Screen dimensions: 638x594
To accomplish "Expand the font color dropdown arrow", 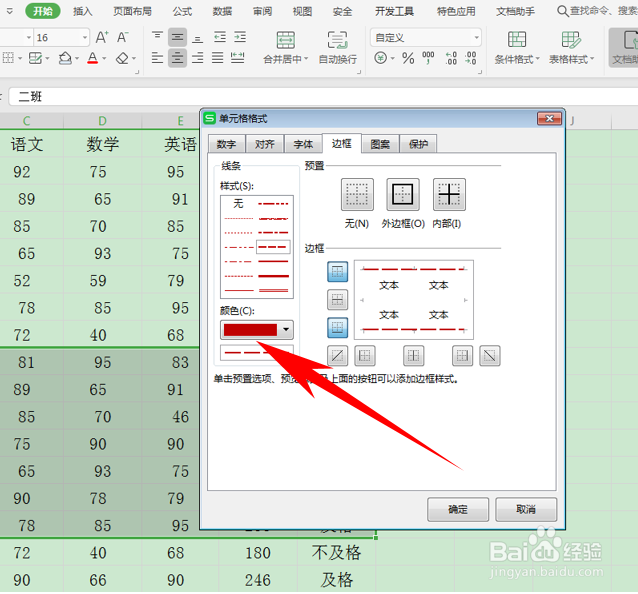I will (x=104, y=59).
